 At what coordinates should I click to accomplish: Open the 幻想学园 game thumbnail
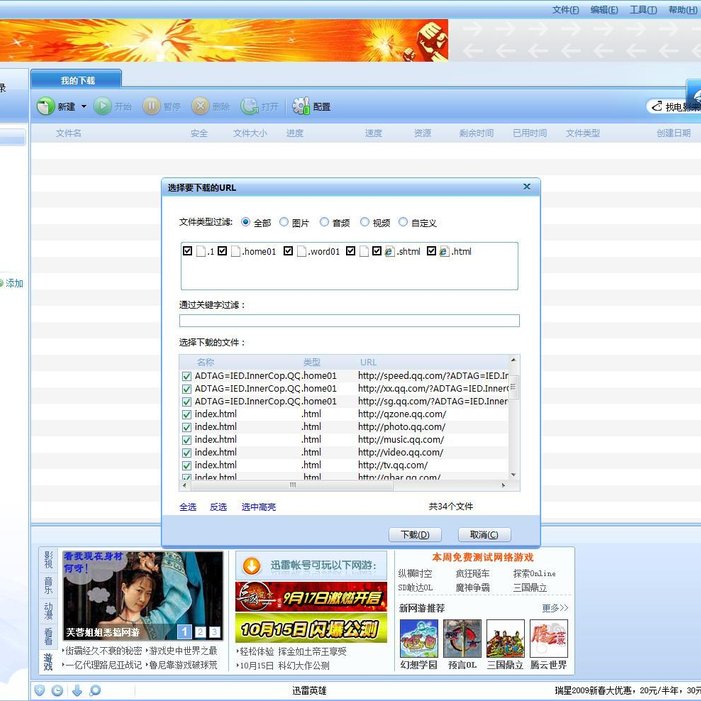[419, 638]
